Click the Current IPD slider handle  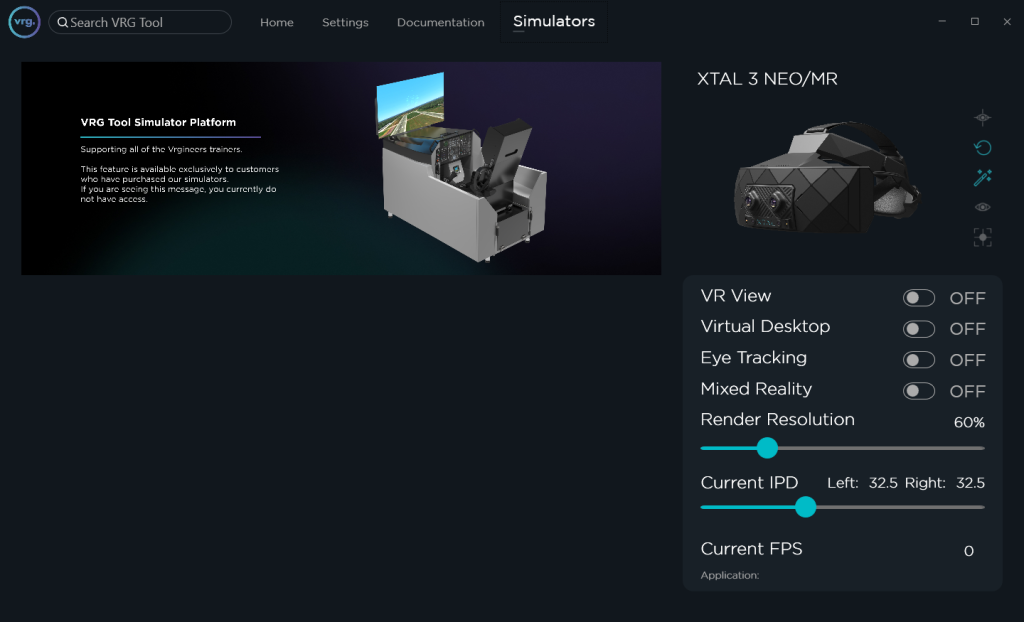(805, 507)
